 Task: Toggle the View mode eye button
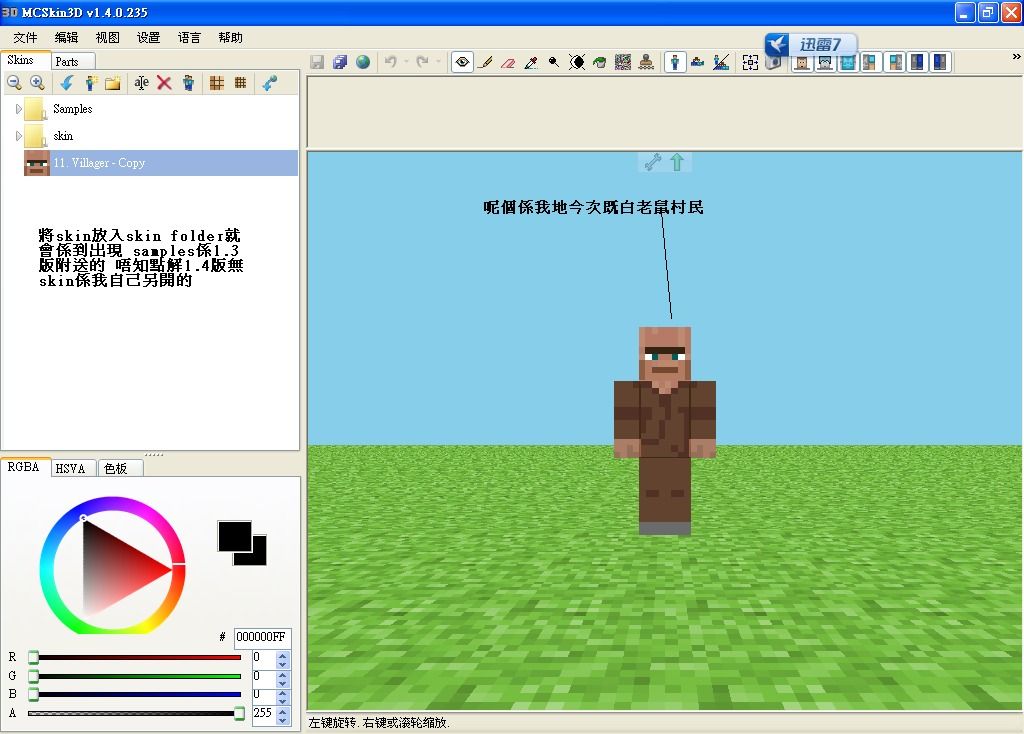click(462, 62)
